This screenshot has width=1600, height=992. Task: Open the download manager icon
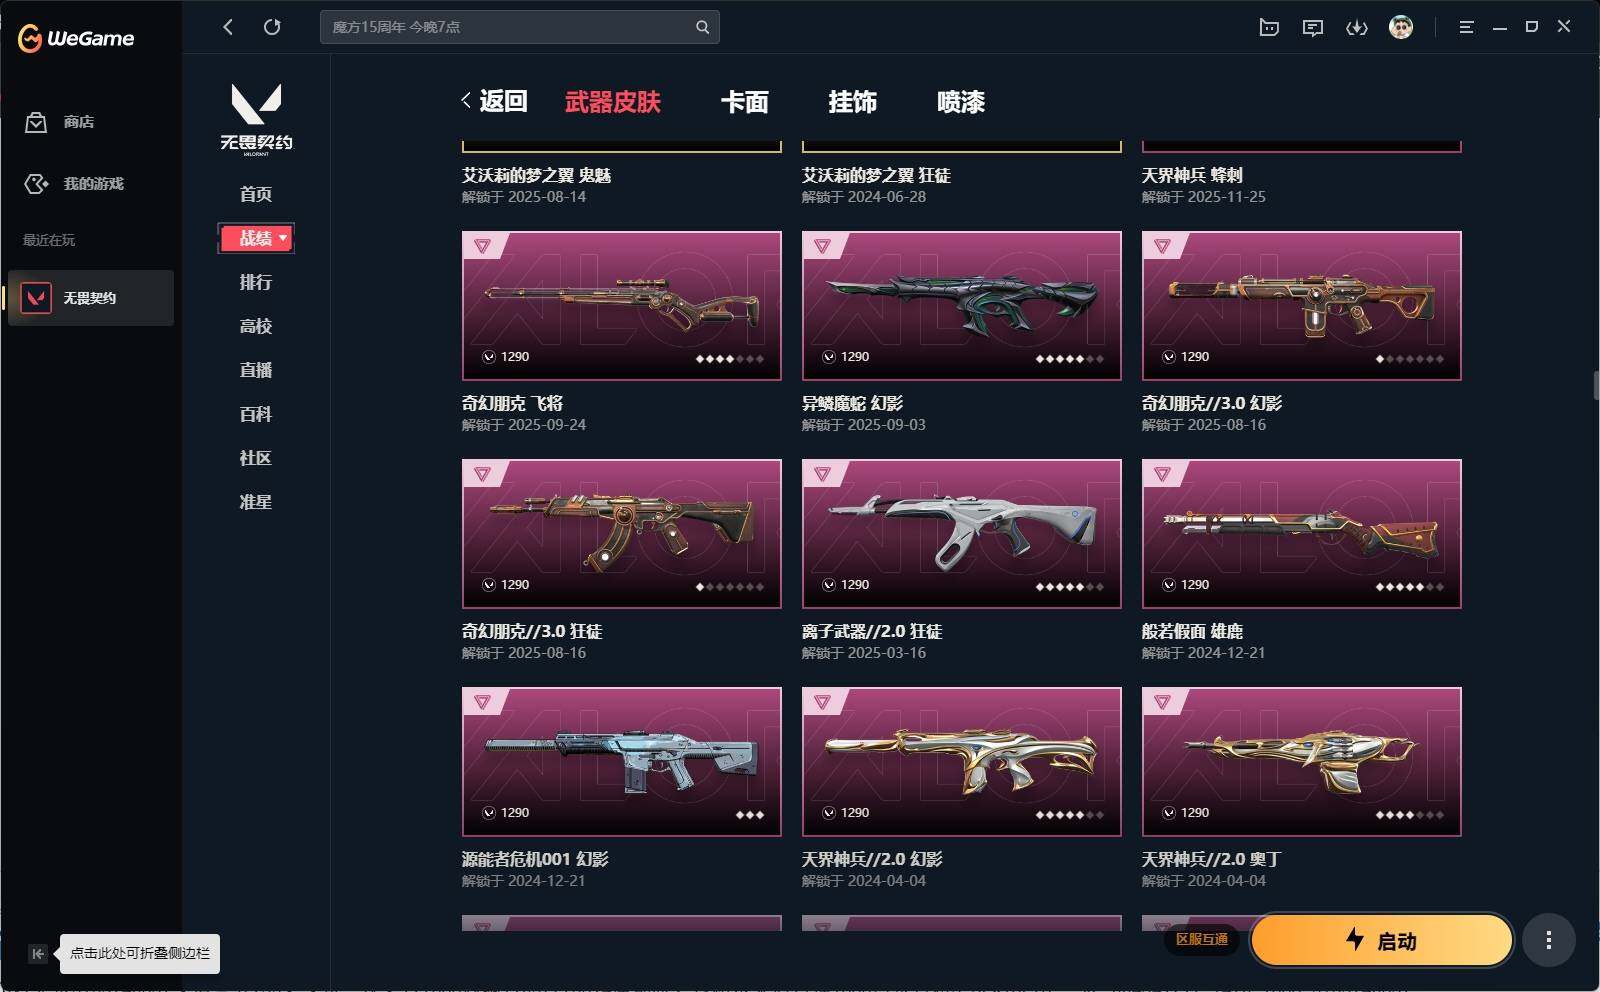coord(1357,27)
